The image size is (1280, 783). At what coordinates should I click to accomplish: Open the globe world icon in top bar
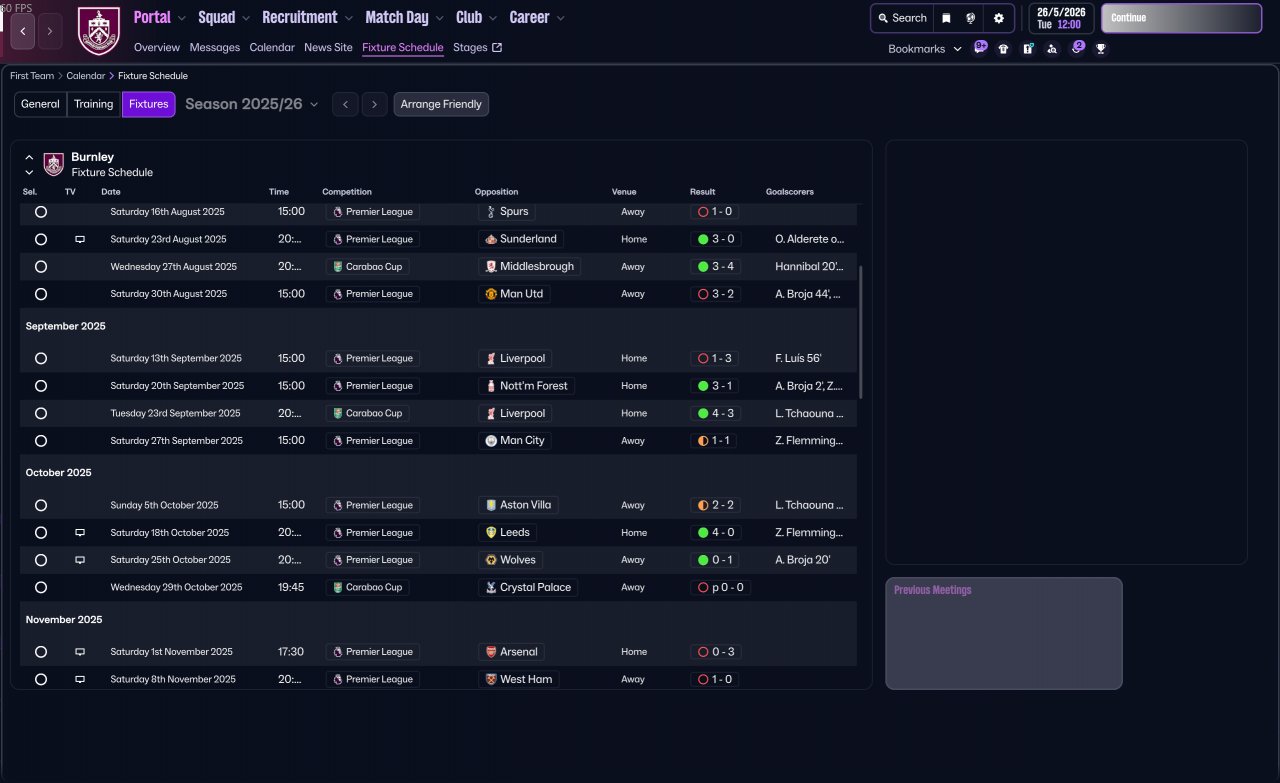coord(971,18)
